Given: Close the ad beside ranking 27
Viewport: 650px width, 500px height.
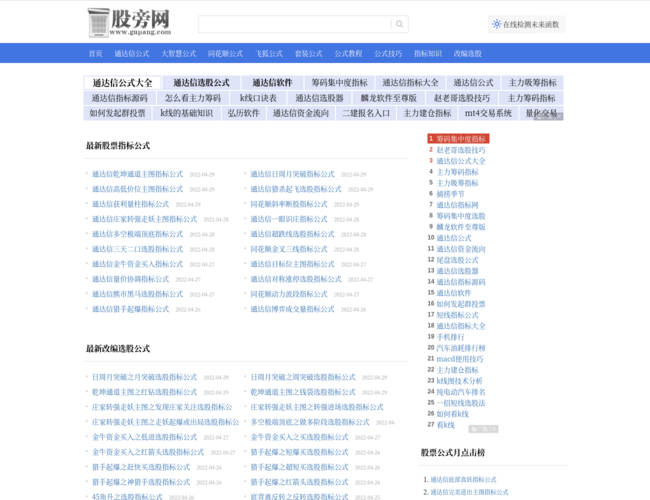Looking at the screenshot, I should pyautogui.click(x=493, y=429).
